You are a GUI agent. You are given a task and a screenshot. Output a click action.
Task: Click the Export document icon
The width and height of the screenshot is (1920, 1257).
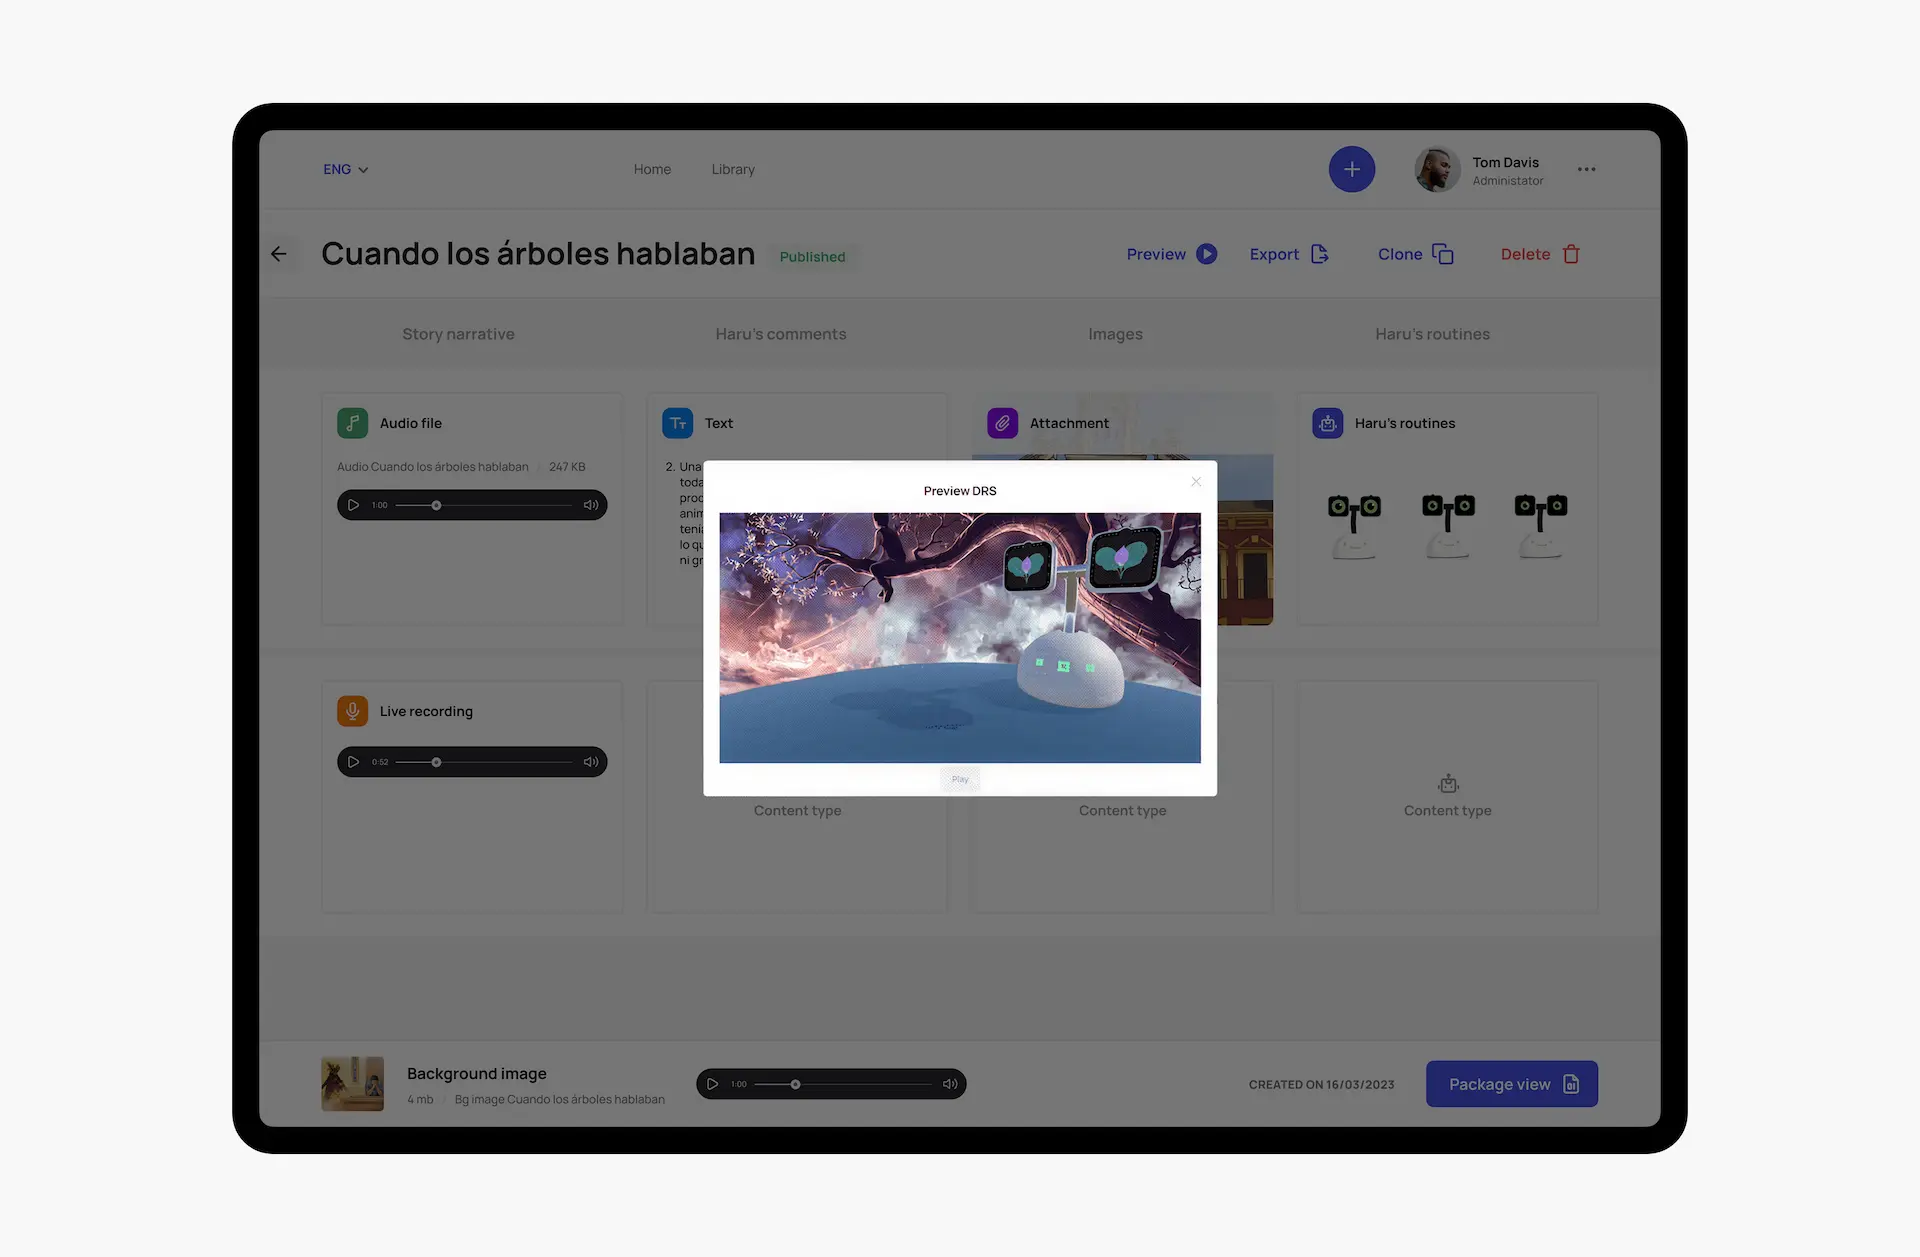click(1321, 254)
